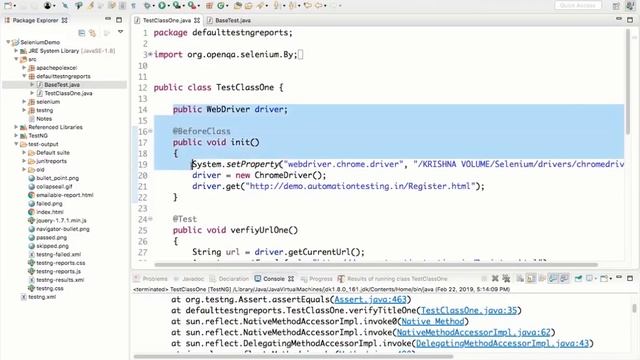Expand folded imports at line 3
This screenshot has height=360, width=640.
click(x=150, y=54)
